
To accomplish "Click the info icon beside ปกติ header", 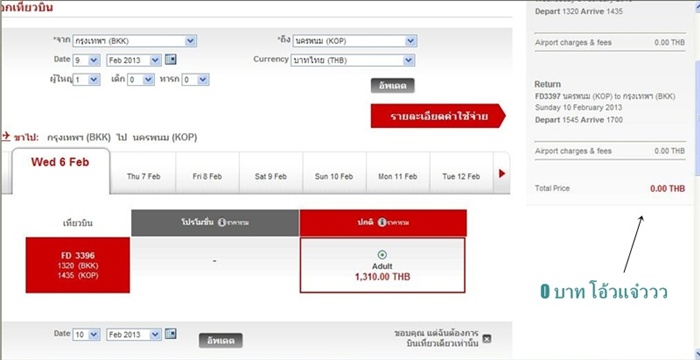I will point(381,222).
